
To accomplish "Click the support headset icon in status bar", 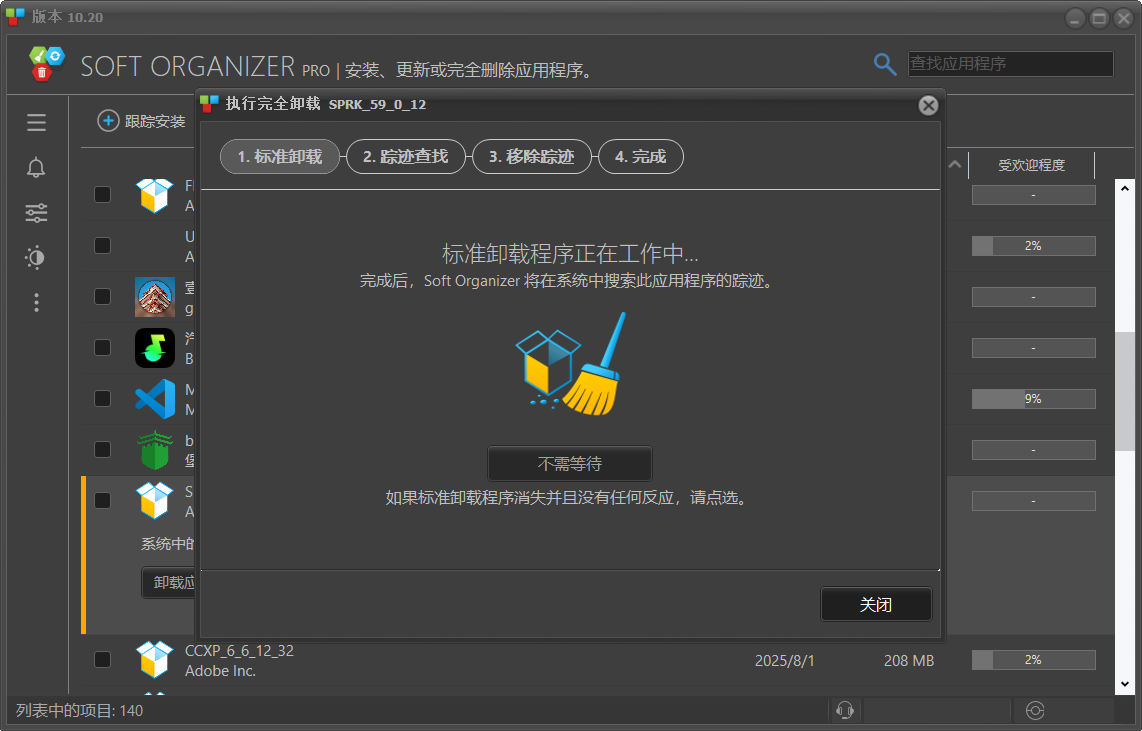I will point(845,710).
